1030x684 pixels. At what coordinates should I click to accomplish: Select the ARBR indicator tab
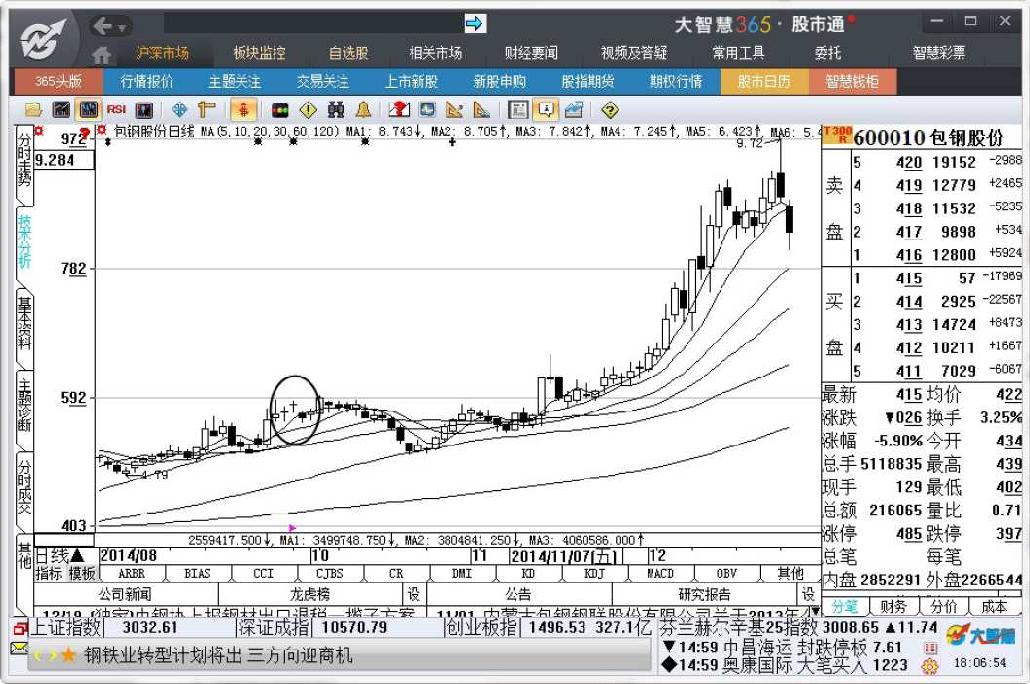pos(131,574)
